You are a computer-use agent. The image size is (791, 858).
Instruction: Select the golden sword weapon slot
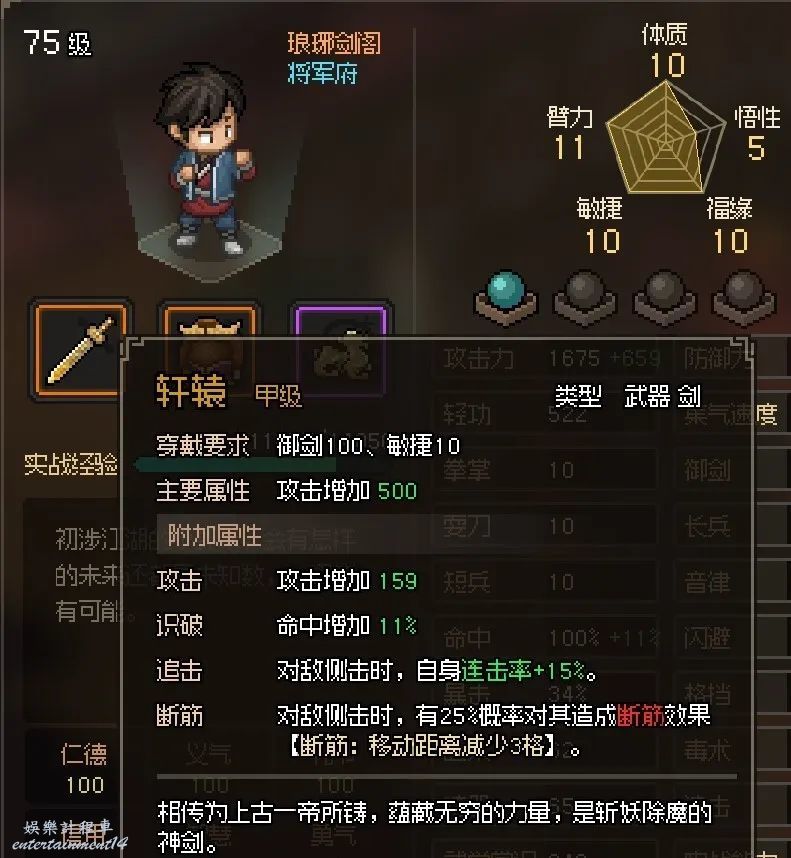coord(80,350)
